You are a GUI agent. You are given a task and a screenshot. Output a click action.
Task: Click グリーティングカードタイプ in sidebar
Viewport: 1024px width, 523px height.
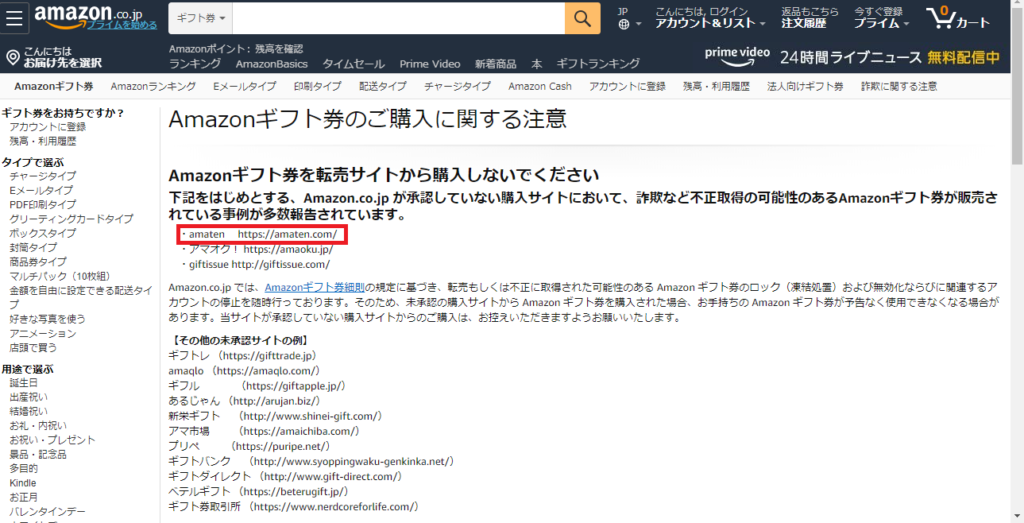(71, 219)
